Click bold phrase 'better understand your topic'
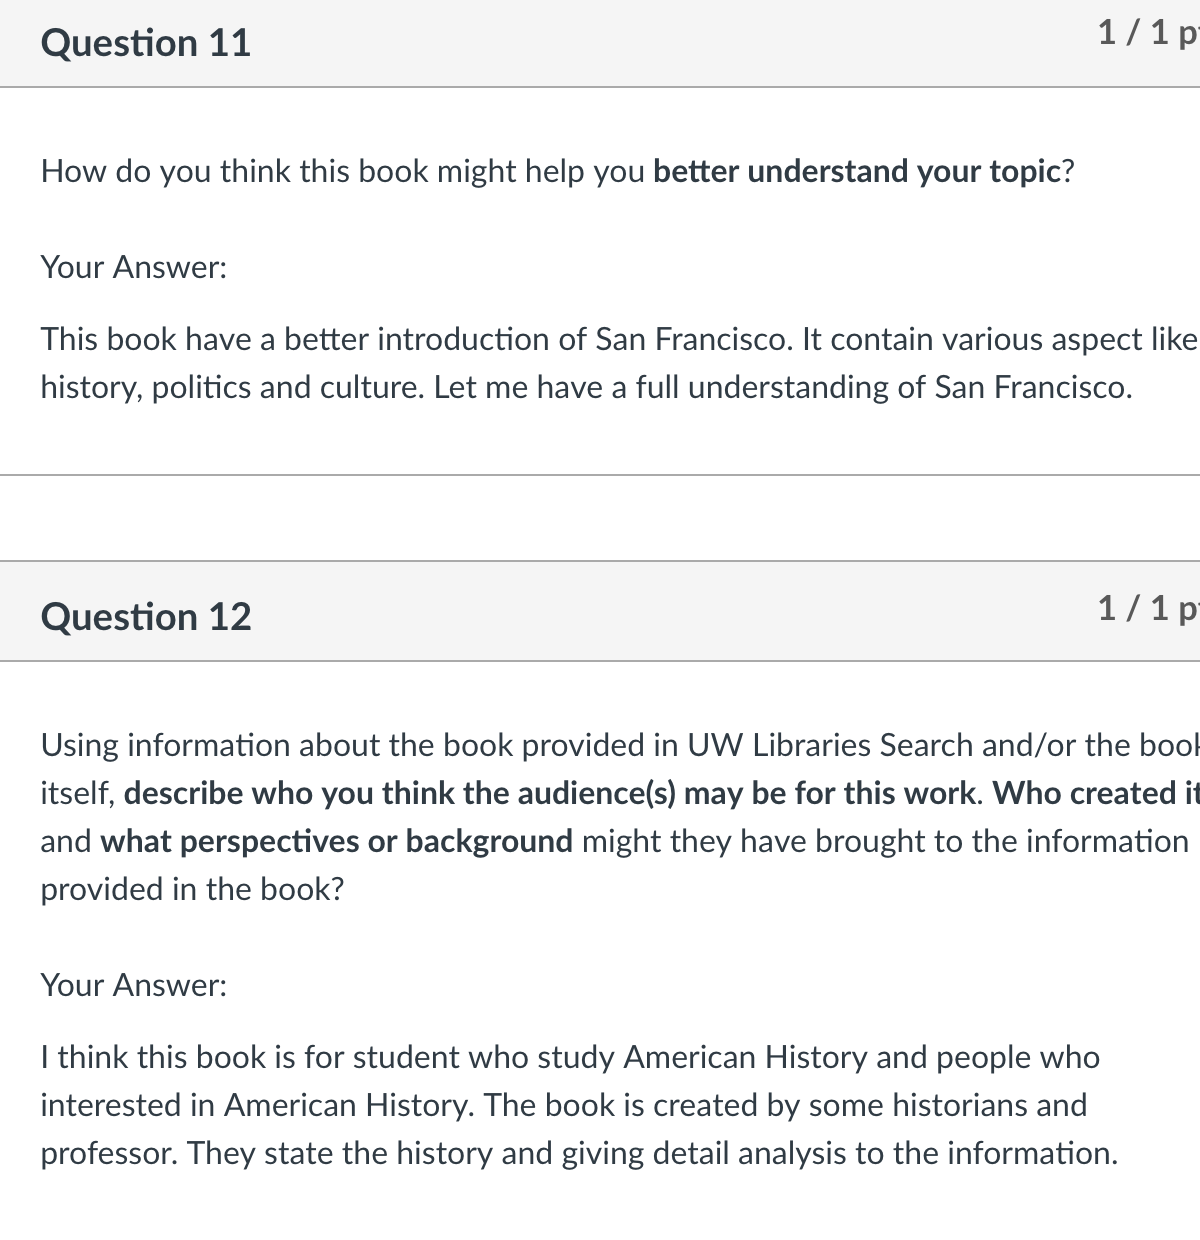The image size is (1200, 1240). pos(857,172)
